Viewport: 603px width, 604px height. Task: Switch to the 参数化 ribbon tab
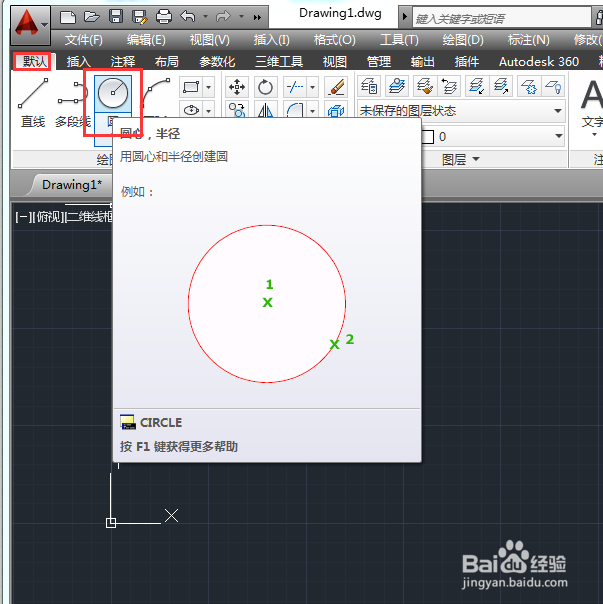click(x=217, y=62)
